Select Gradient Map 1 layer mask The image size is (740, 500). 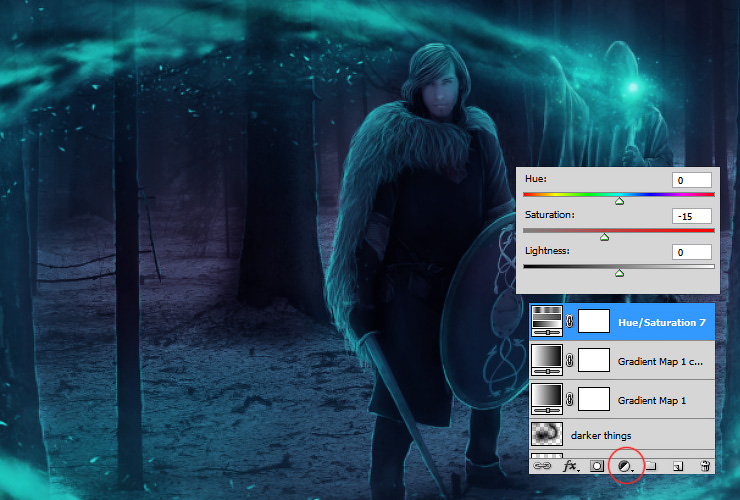tap(594, 399)
